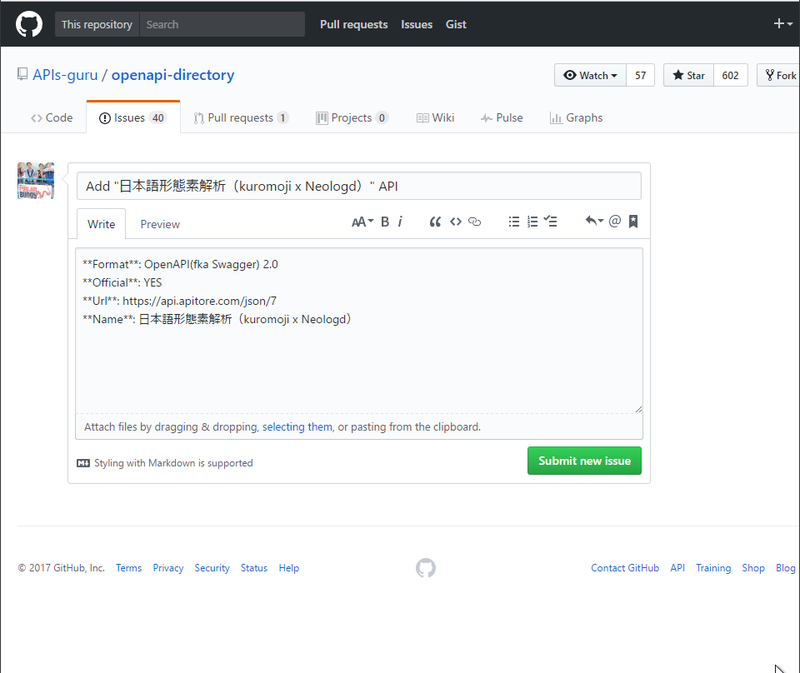
Task: View the 57 watchers count
Action: pyautogui.click(x=640, y=76)
